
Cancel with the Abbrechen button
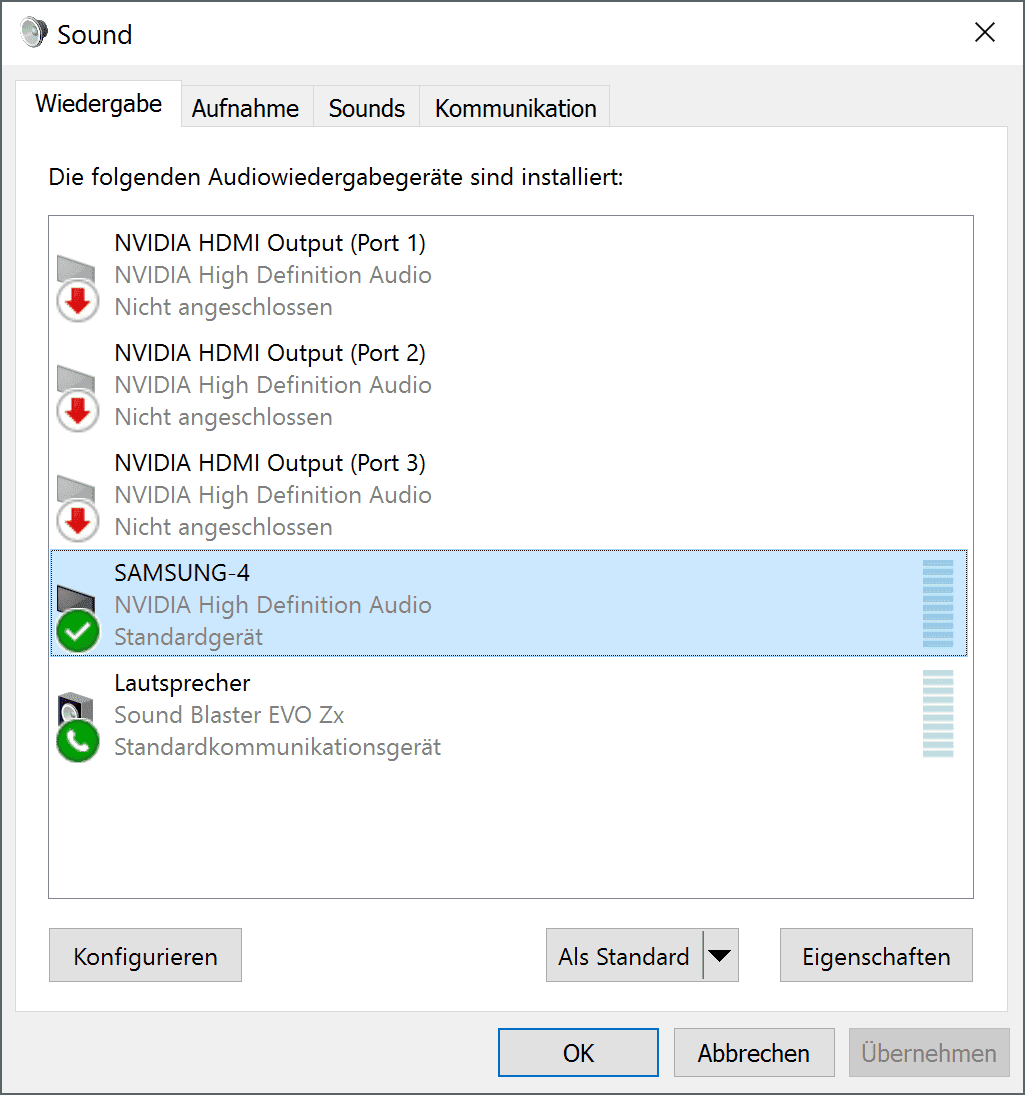[754, 1052]
